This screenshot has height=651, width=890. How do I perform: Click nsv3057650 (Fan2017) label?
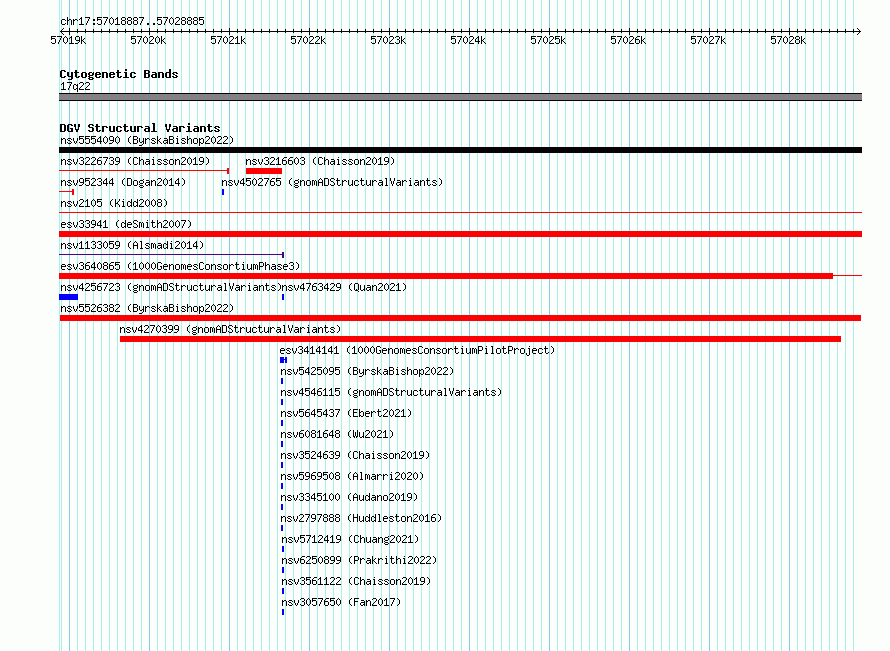(x=341, y=602)
